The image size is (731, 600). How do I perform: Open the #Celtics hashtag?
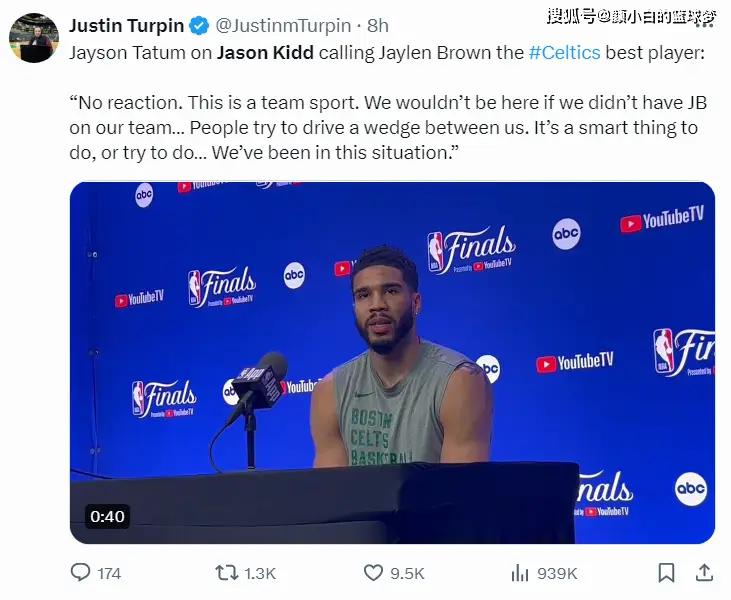tap(565, 53)
